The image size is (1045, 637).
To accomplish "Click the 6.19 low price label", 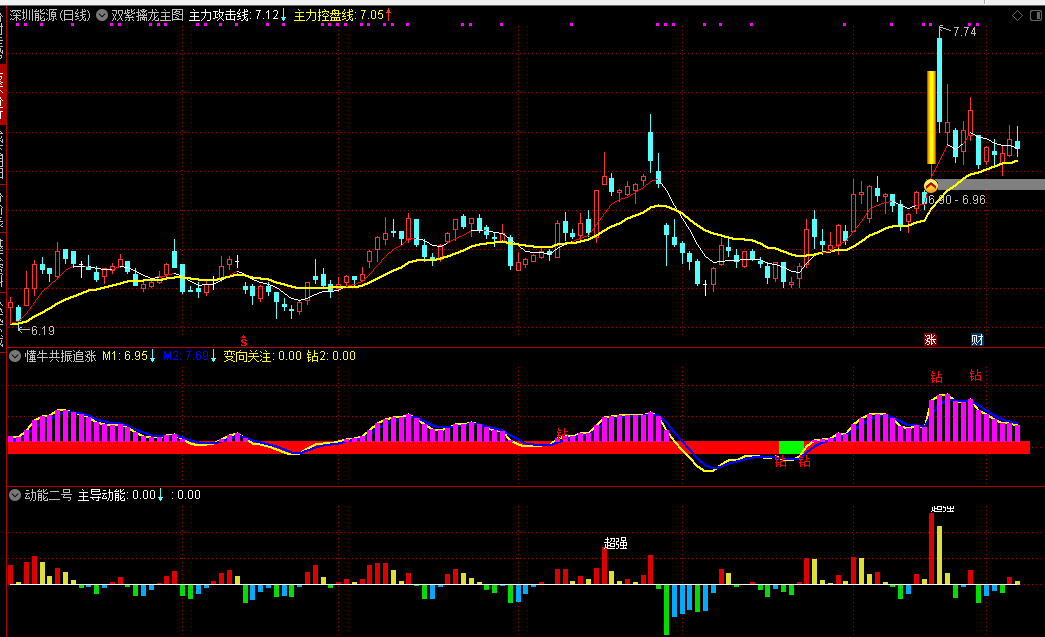I will [x=43, y=330].
